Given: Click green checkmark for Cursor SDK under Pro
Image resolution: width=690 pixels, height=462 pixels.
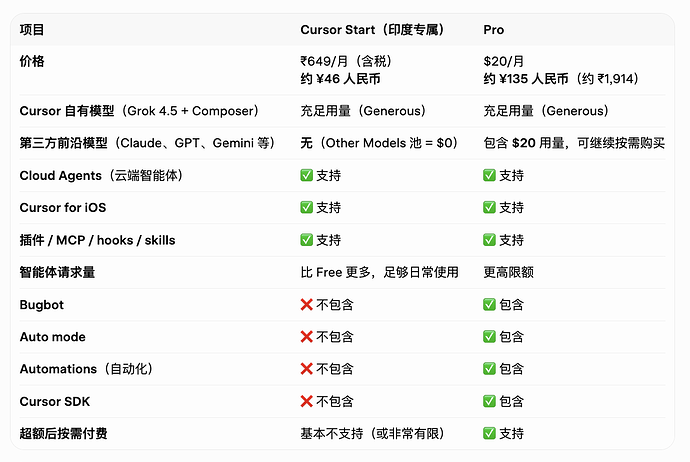Looking at the screenshot, I should click(x=489, y=401).
